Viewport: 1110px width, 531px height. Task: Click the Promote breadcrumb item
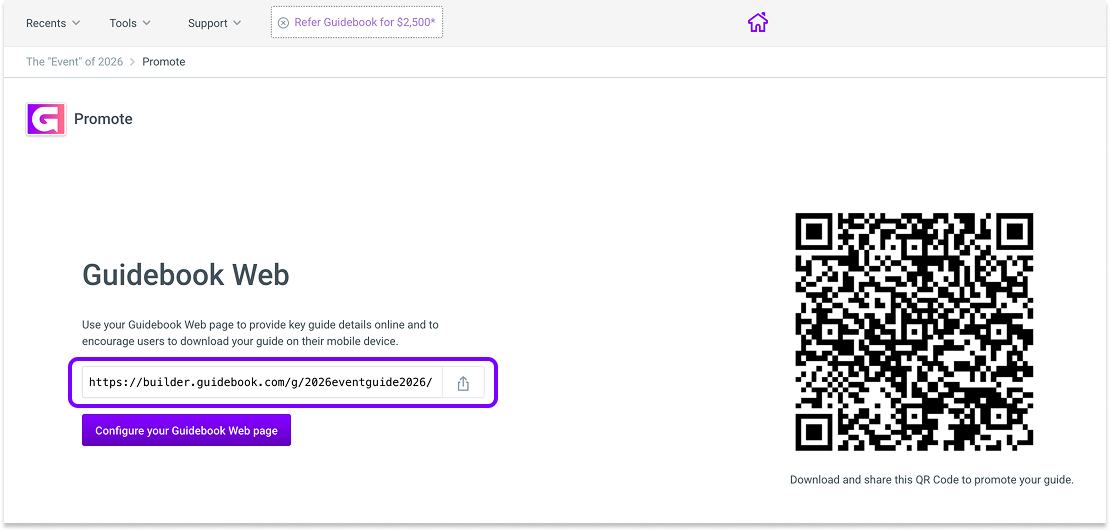[x=164, y=62]
